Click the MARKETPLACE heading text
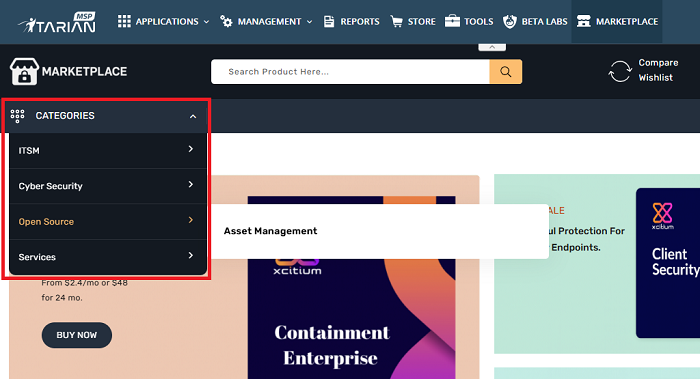Viewport: 700px width, 379px height. pyautogui.click(x=84, y=71)
